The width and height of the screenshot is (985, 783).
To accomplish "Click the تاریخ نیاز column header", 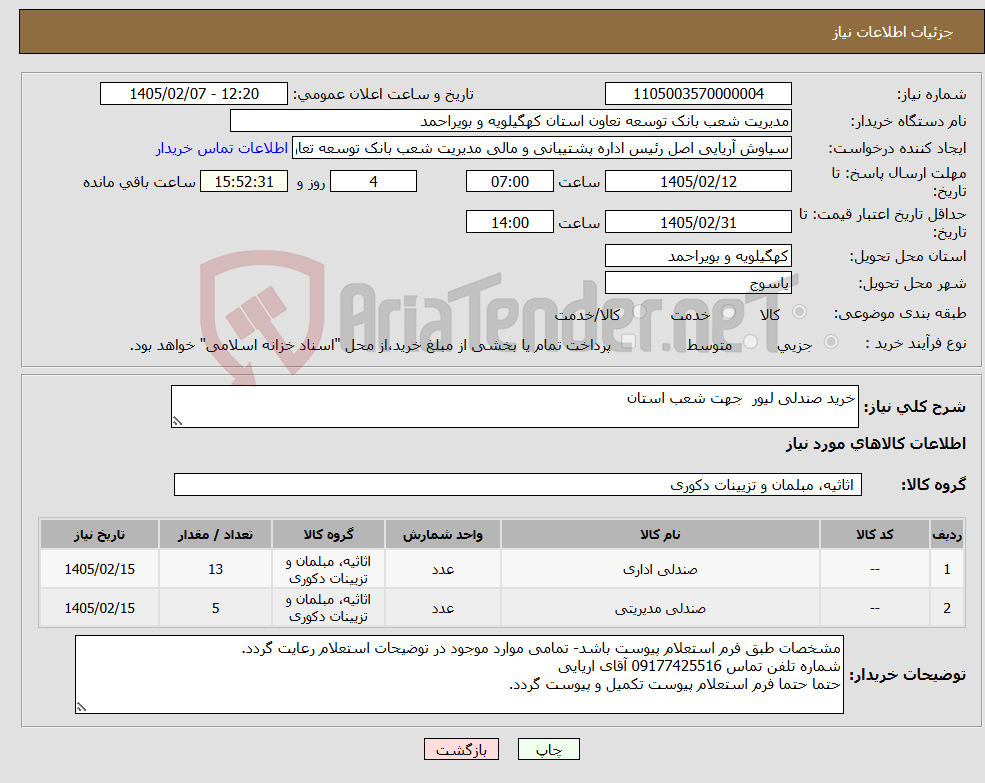I will [x=99, y=534].
